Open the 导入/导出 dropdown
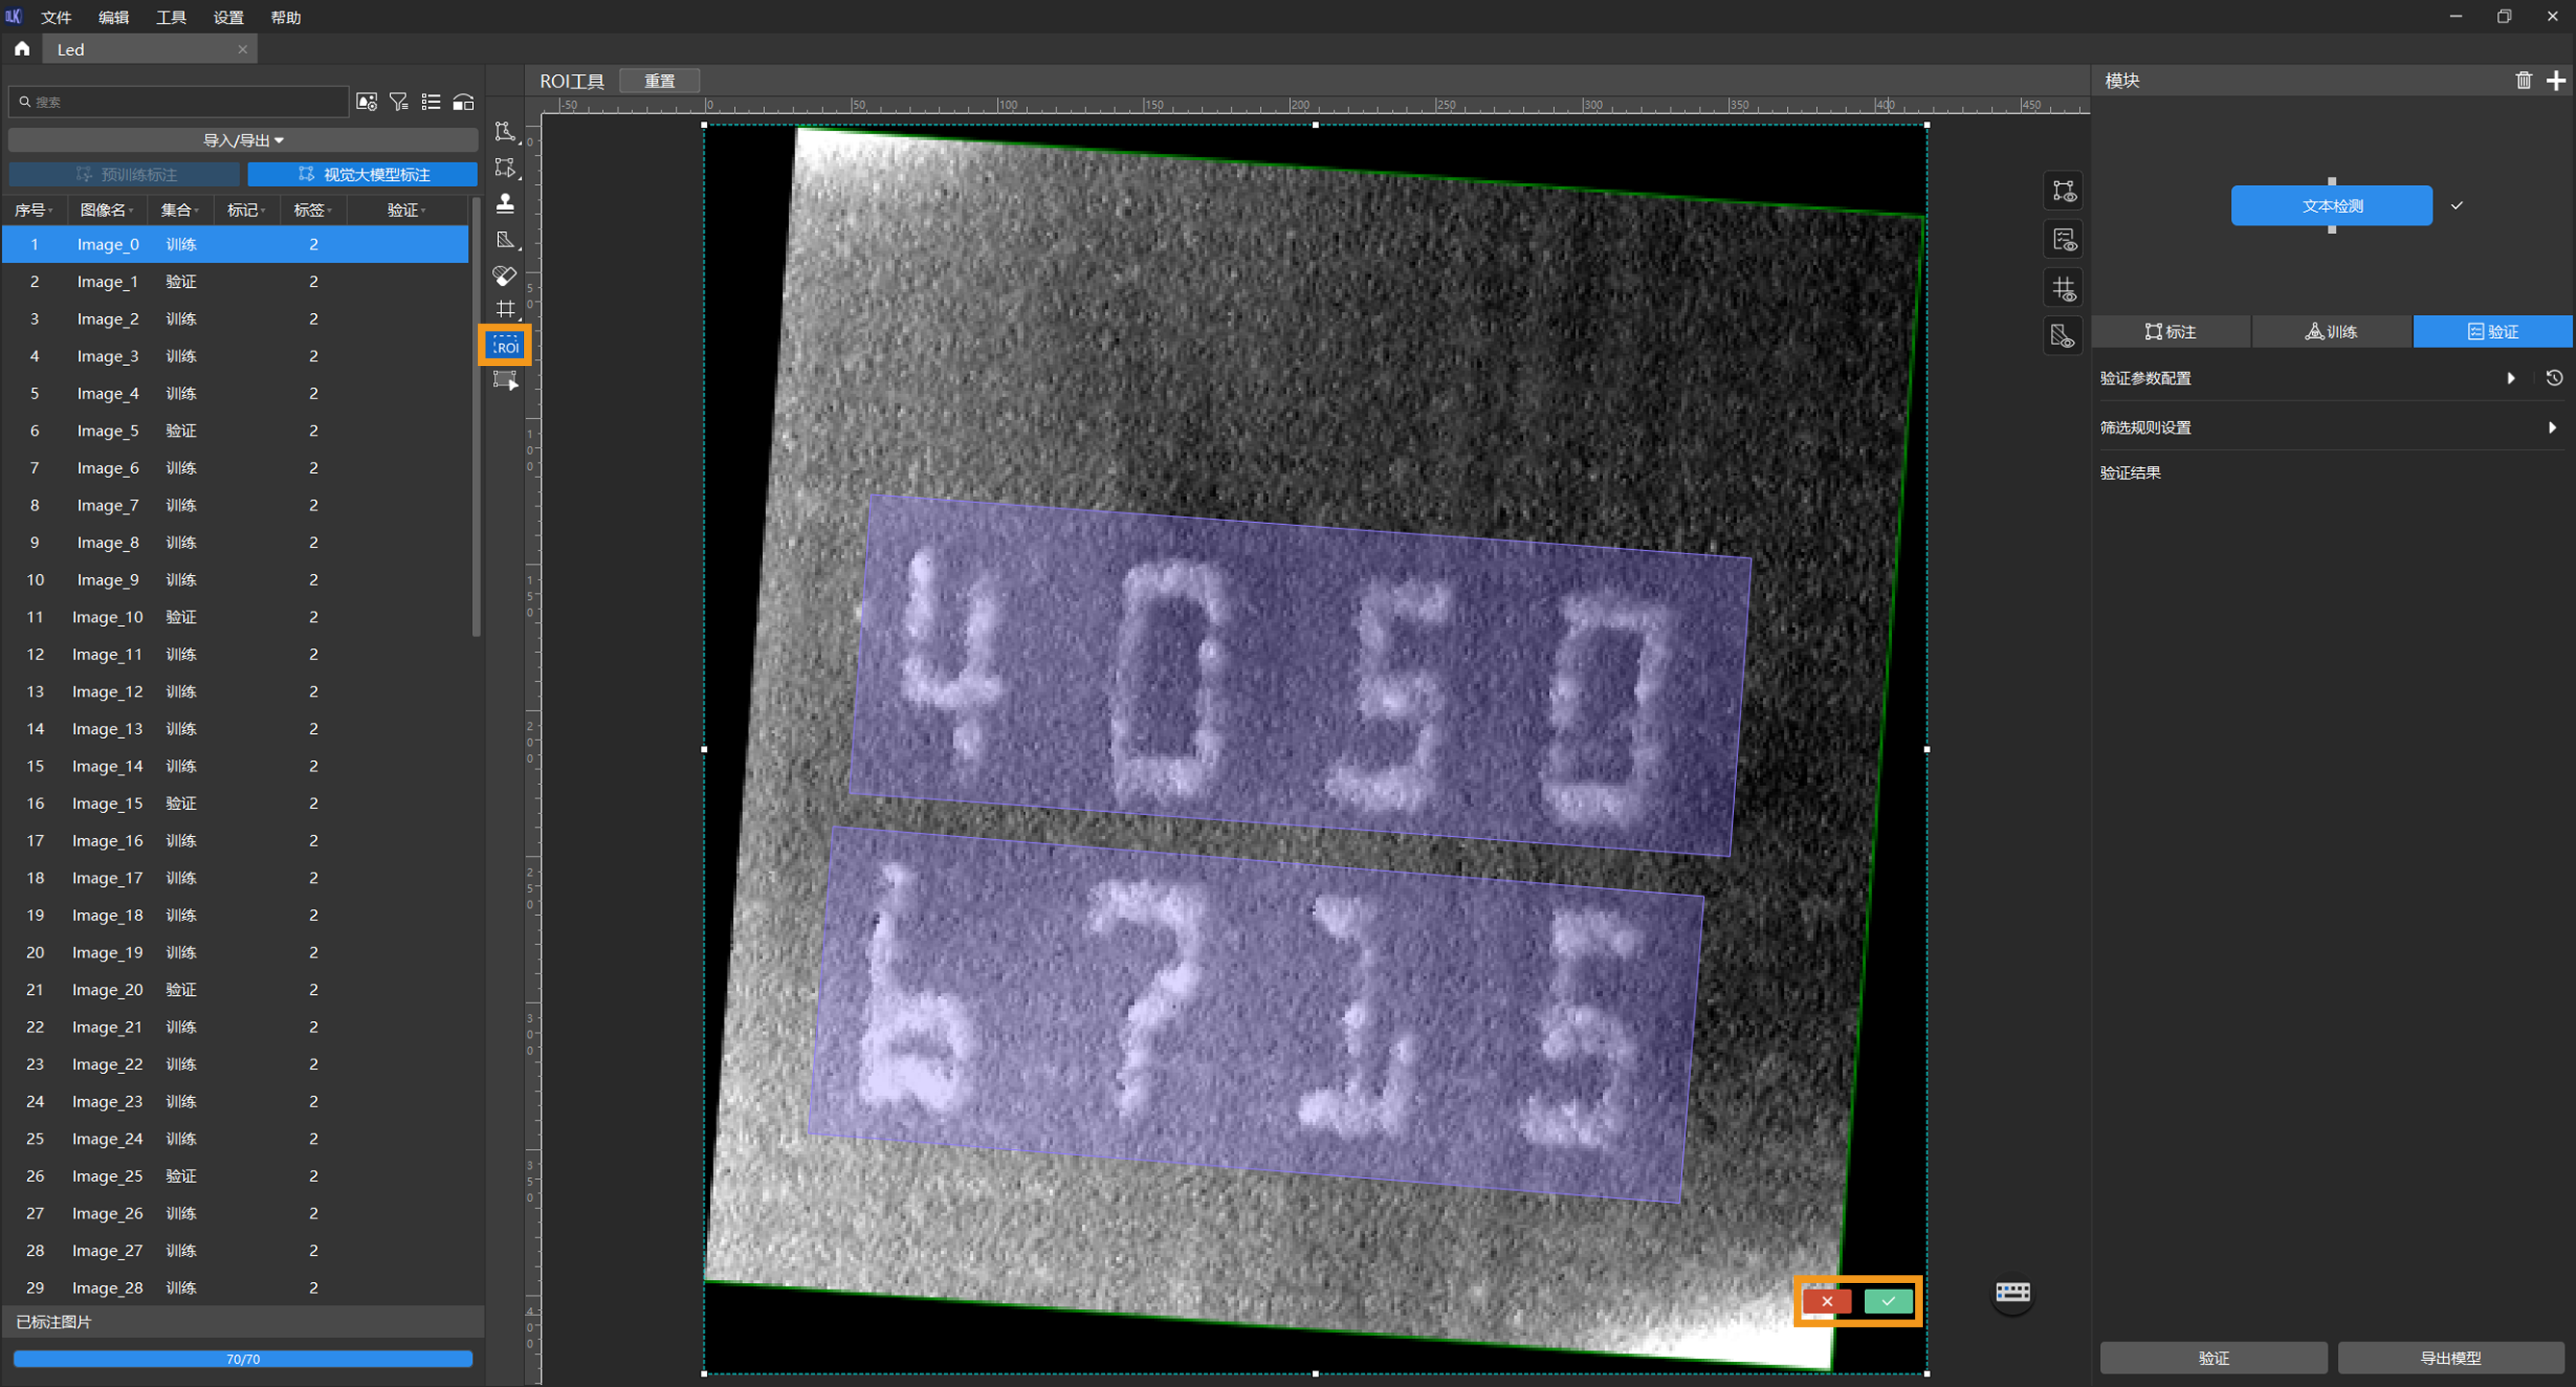The width and height of the screenshot is (2576, 1387). click(243, 140)
